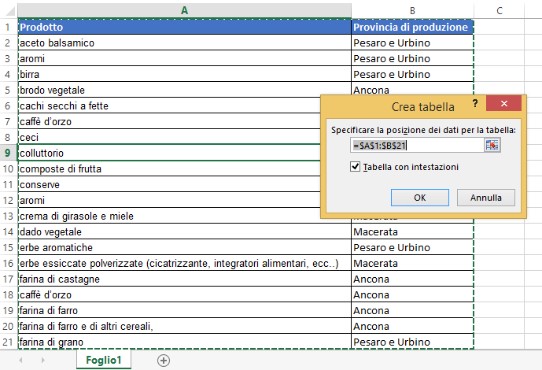Switch to the Foglio1 sheet tab
The width and height of the screenshot is (542, 370).
tap(104, 360)
